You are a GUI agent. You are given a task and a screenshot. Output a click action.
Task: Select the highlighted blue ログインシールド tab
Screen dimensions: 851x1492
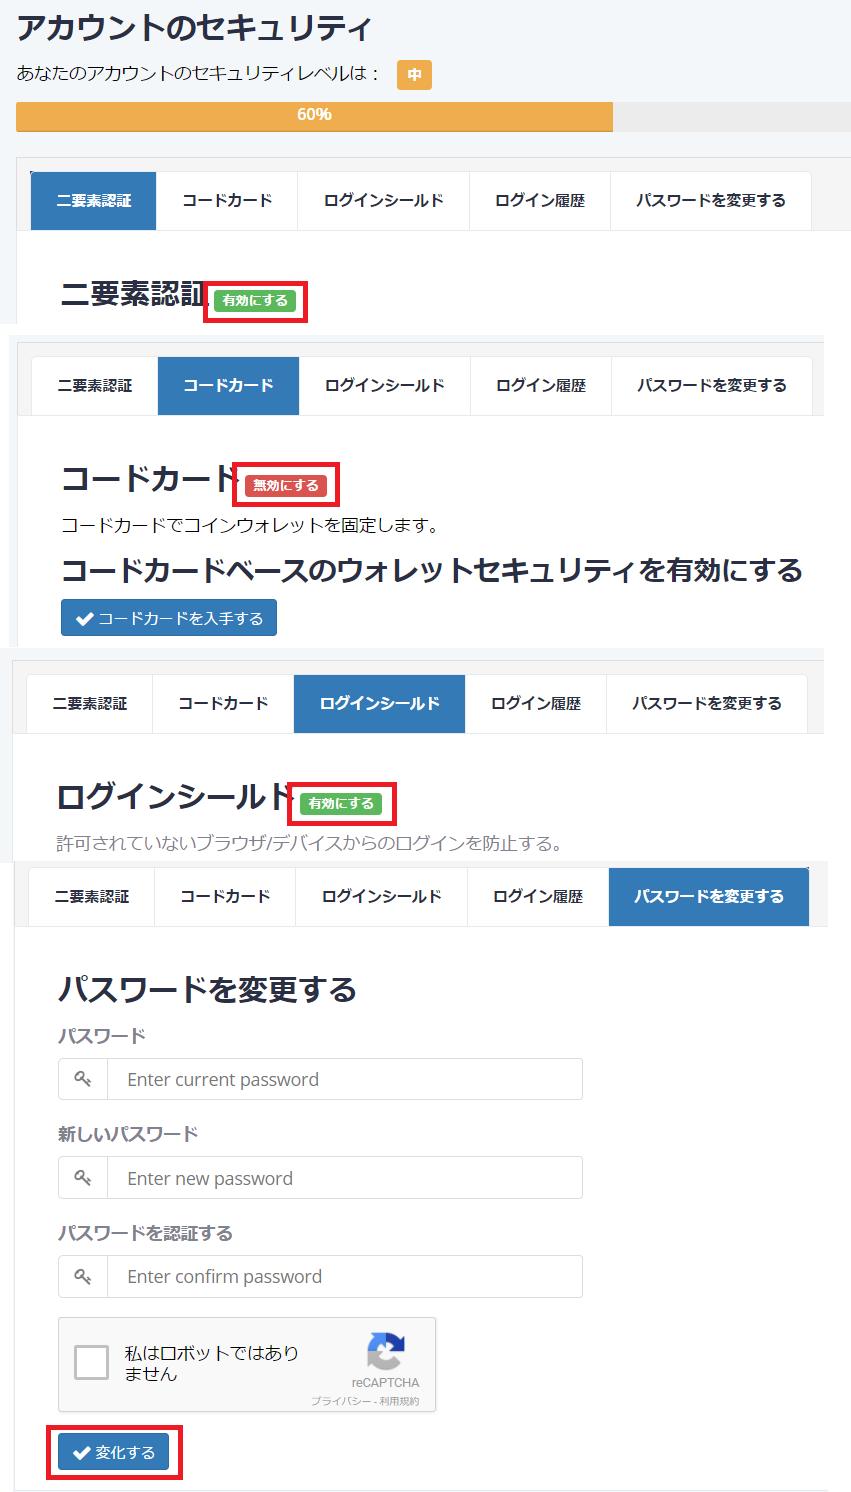pyautogui.click(x=379, y=704)
